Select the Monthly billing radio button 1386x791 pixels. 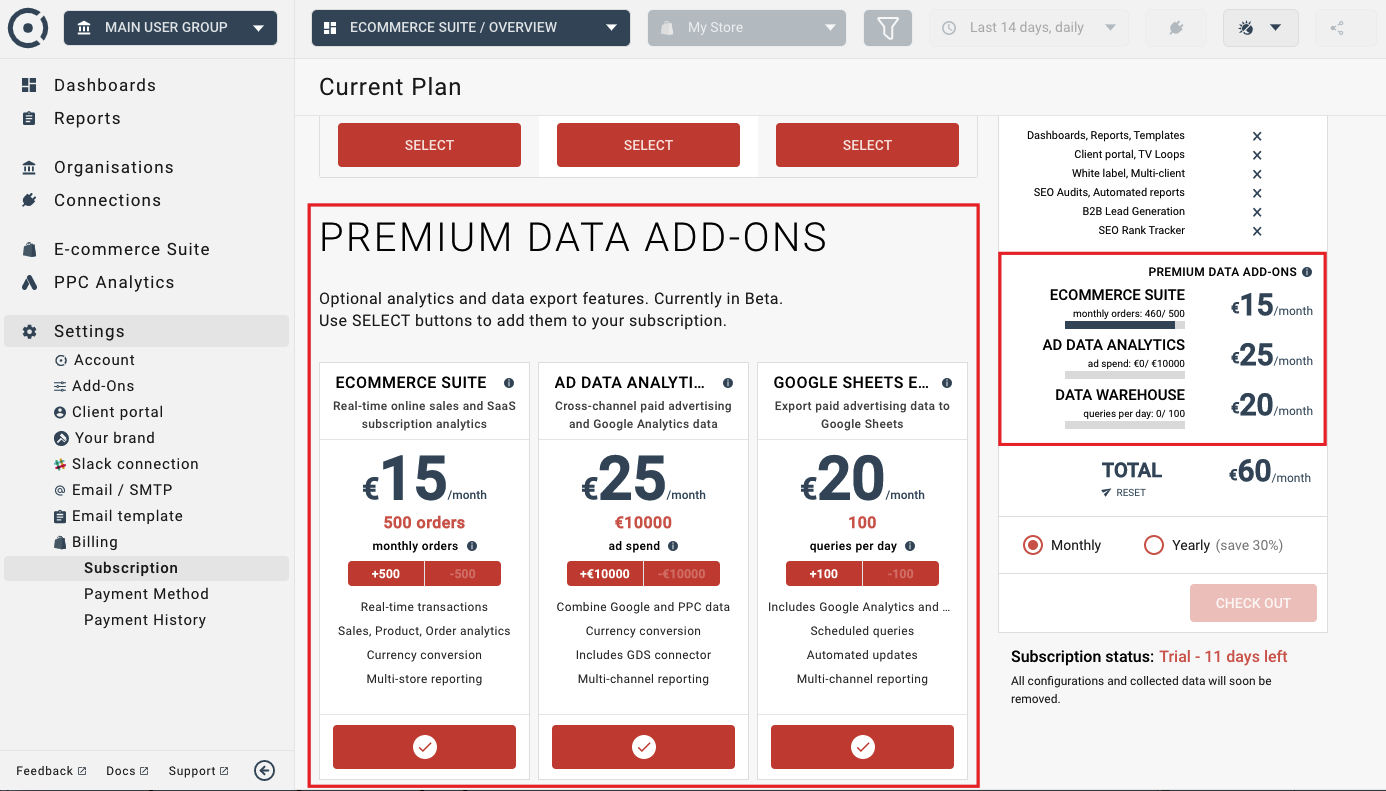[x=1033, y=545]
